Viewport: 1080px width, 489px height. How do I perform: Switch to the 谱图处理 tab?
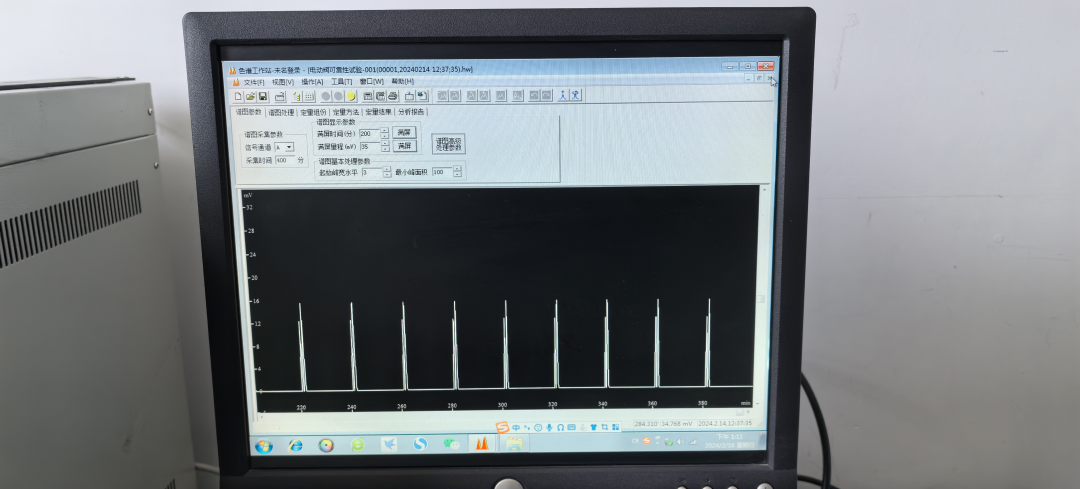281,112
